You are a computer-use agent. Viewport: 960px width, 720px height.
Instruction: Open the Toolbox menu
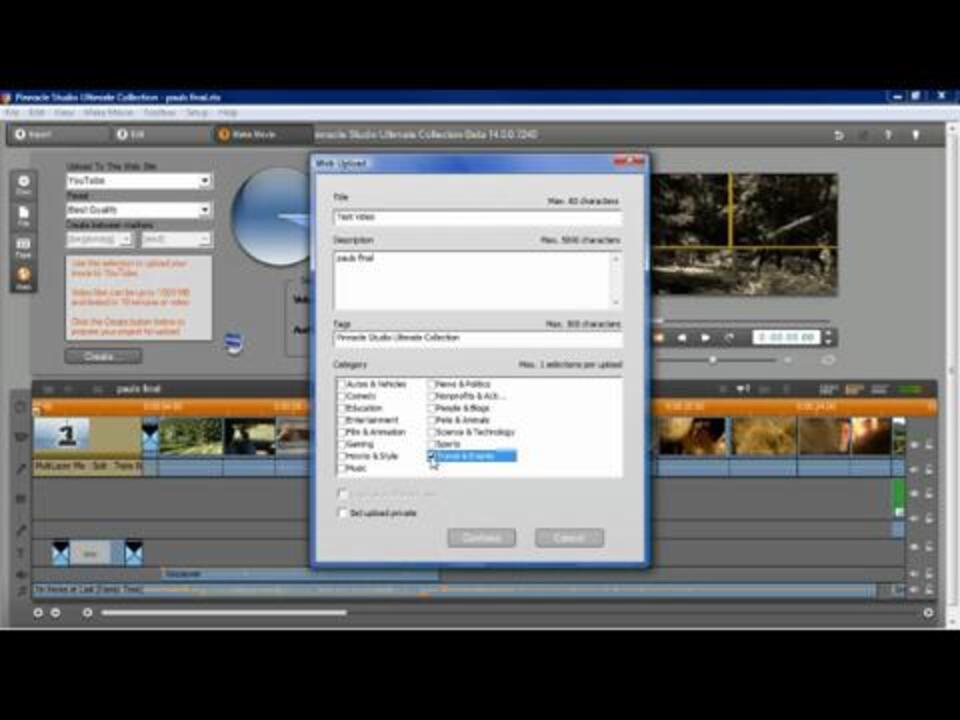click(x=160, y=113)
